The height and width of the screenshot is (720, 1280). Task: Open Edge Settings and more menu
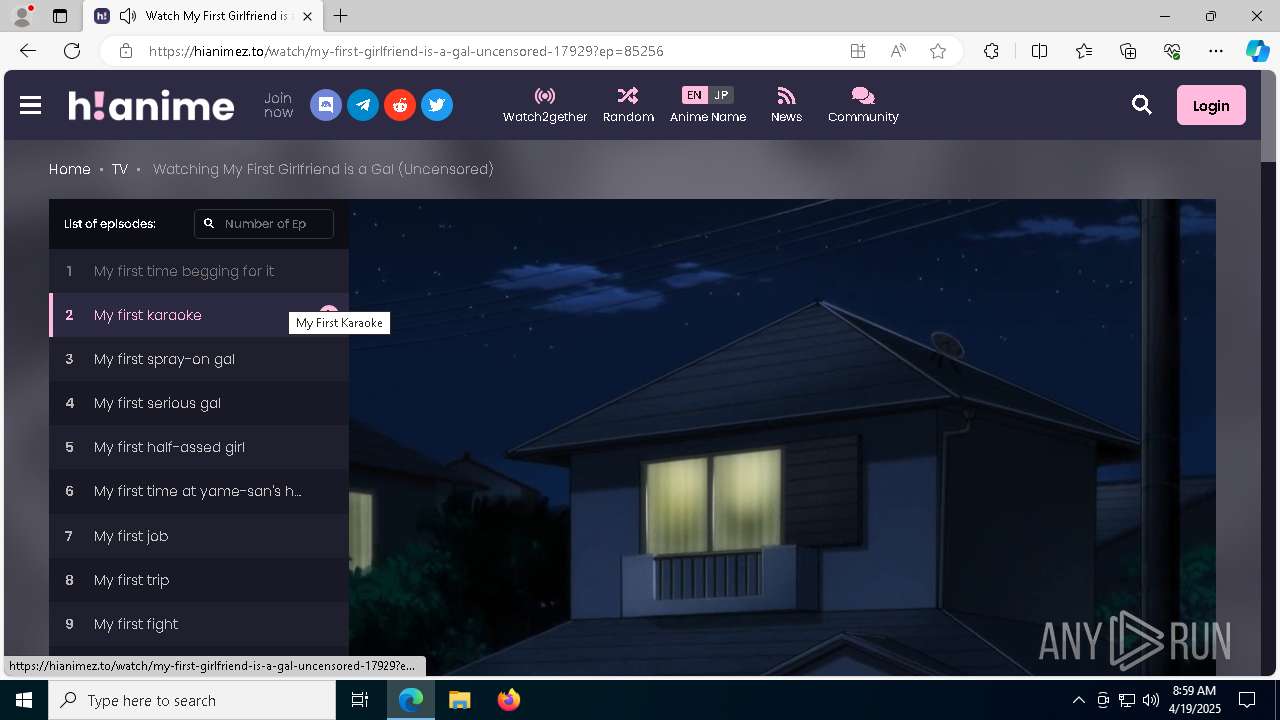[x=1216, y=51]
